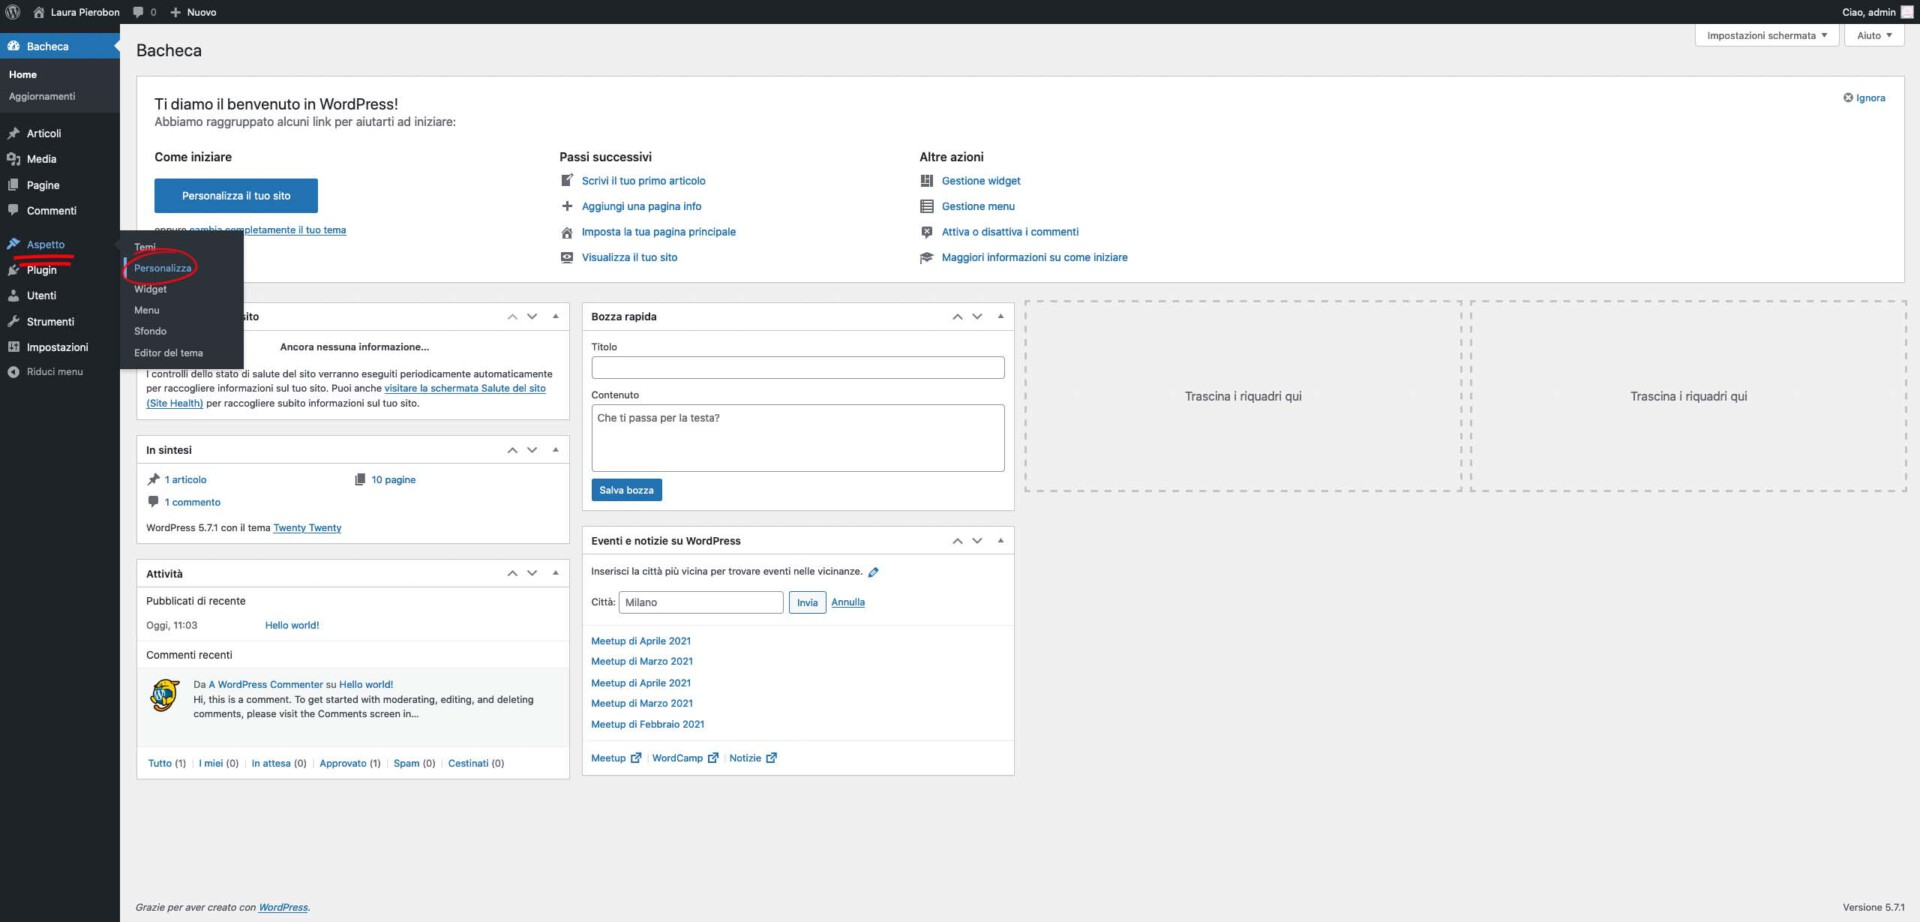1920x922 pixels.
Task: Open the Plugin icon in sidebar
Action: 14,270
